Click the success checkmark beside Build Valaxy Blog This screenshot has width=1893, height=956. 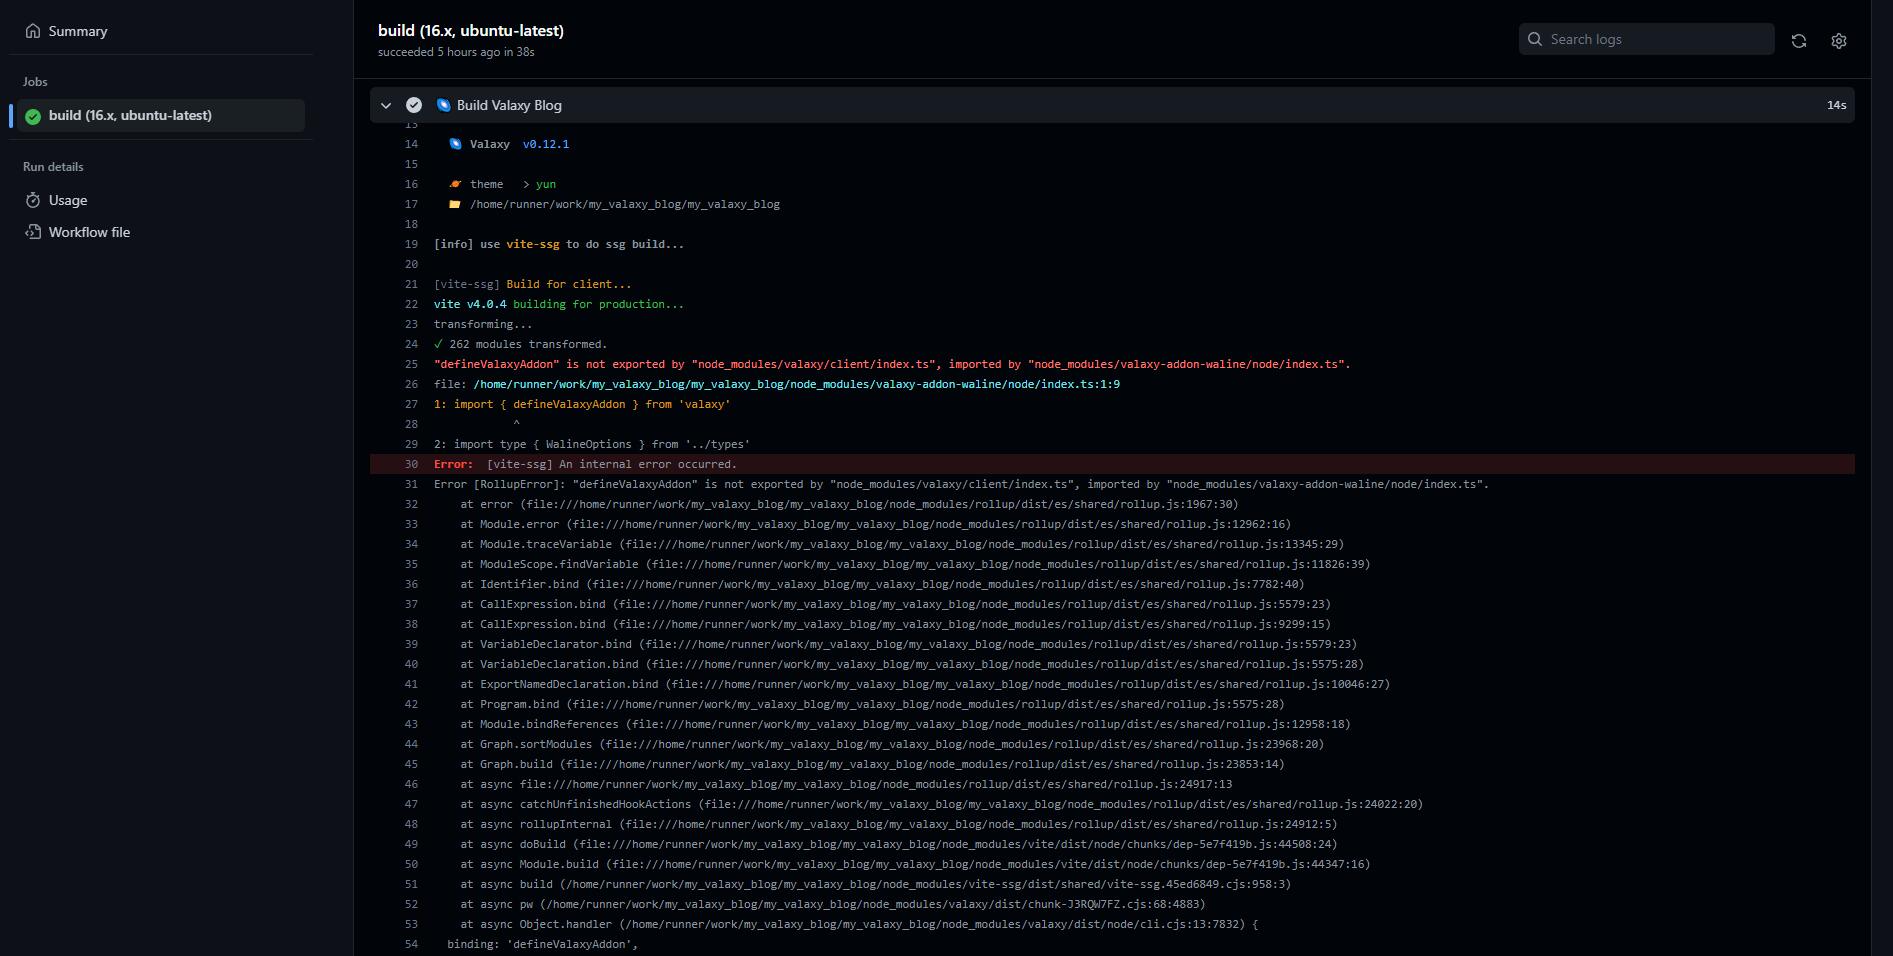click(414, 104)
